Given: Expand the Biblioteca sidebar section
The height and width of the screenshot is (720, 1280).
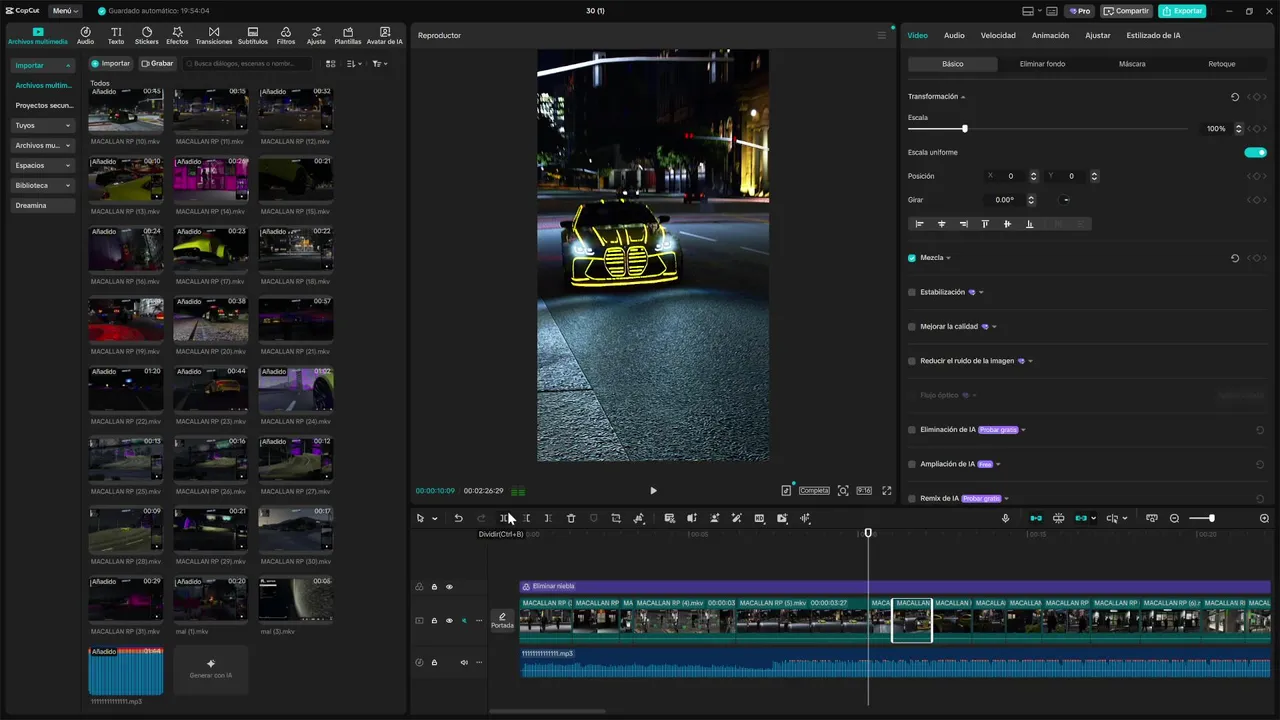Looking at the screenshot, I should 42,186.
